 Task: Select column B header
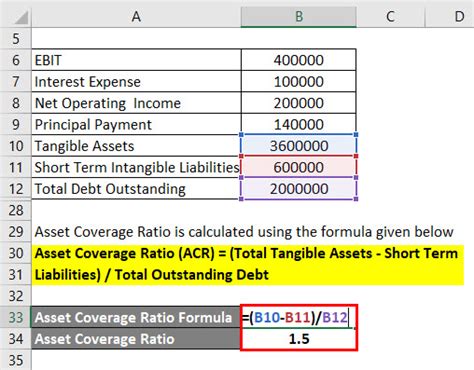pyautogui.click(x=299, y=16)
